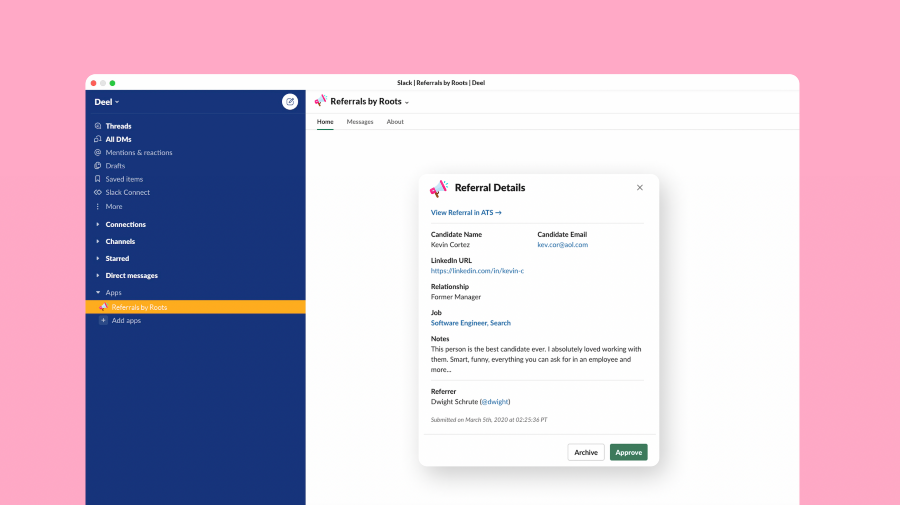Click the Referral Details title
The width and height of the screenshot is (900, 505).
point(490,188)
